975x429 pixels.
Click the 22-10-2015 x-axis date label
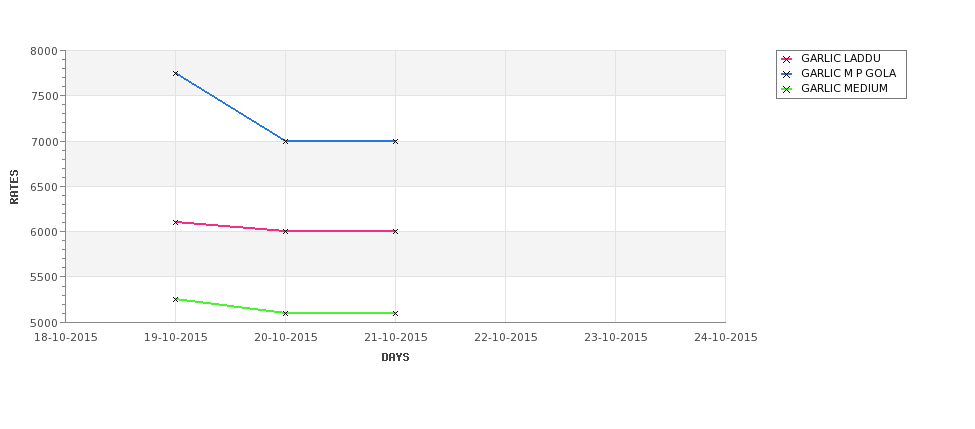[506, 338]
